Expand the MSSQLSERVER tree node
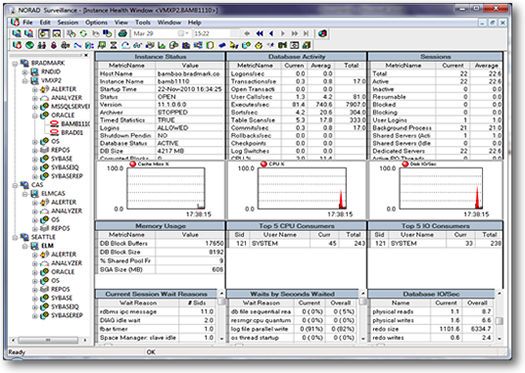Image resolution: width=525 pixels, height=373 pixels. [x=34, y=107]
